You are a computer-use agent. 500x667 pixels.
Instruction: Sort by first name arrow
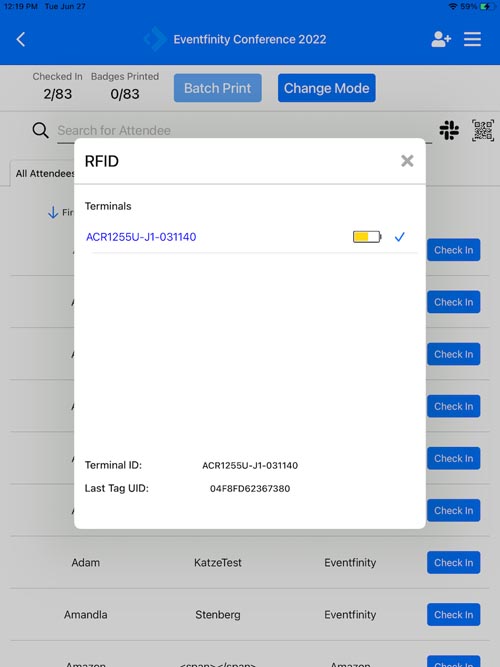[x=53, y=212]
